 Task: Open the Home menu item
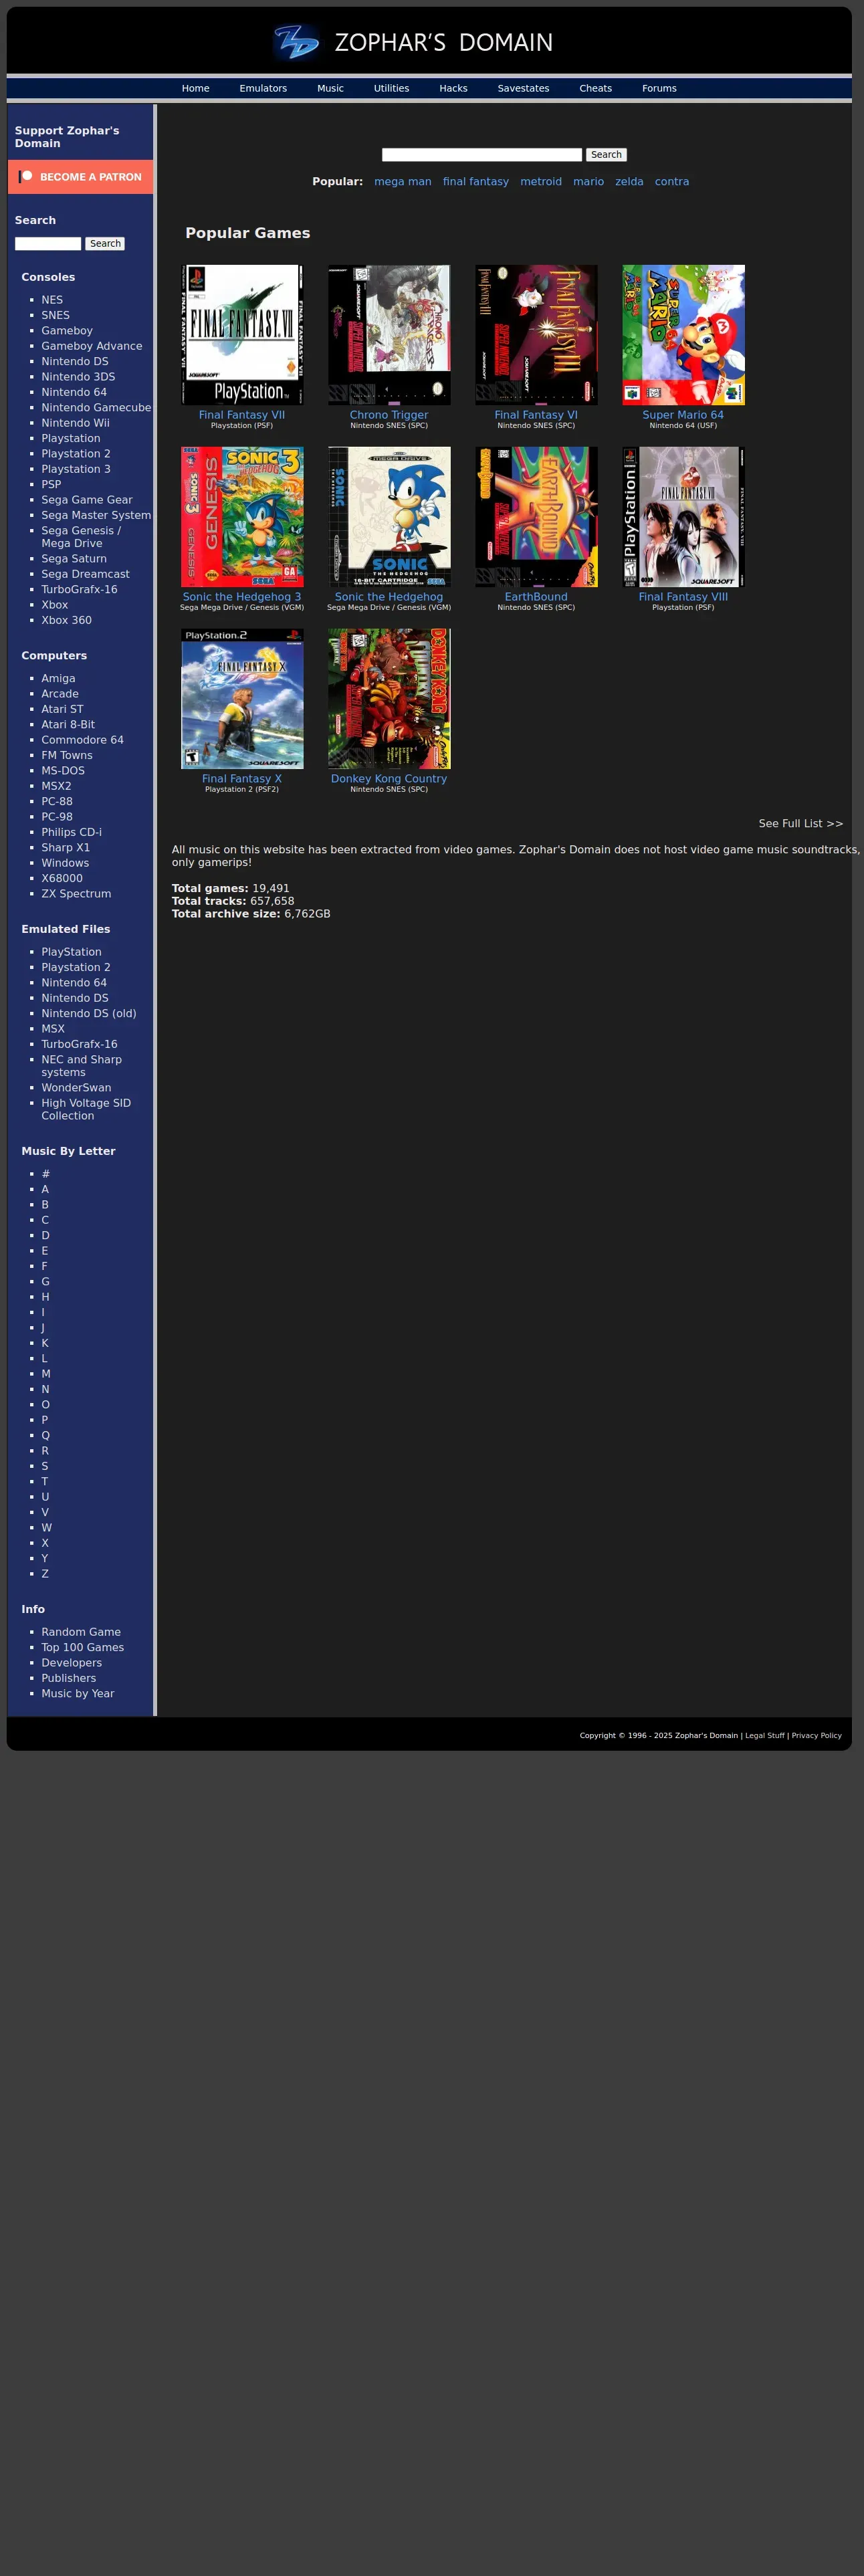[196, 89]
